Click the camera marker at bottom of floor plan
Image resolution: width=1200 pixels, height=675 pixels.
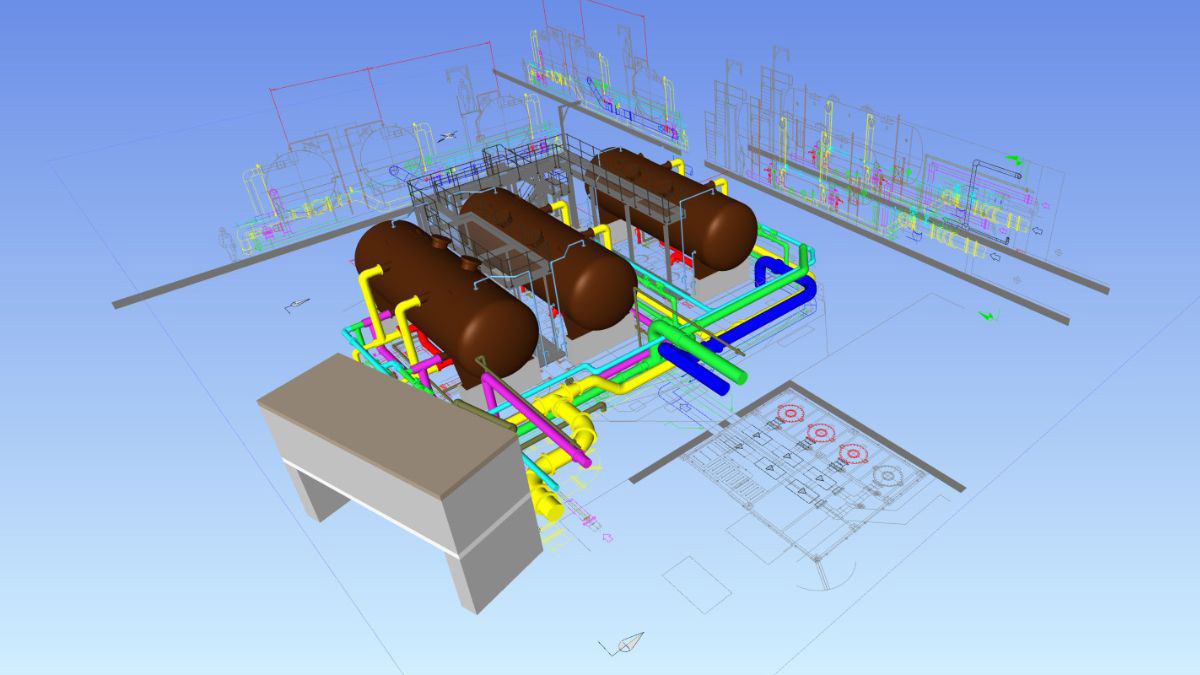point(626,643)
